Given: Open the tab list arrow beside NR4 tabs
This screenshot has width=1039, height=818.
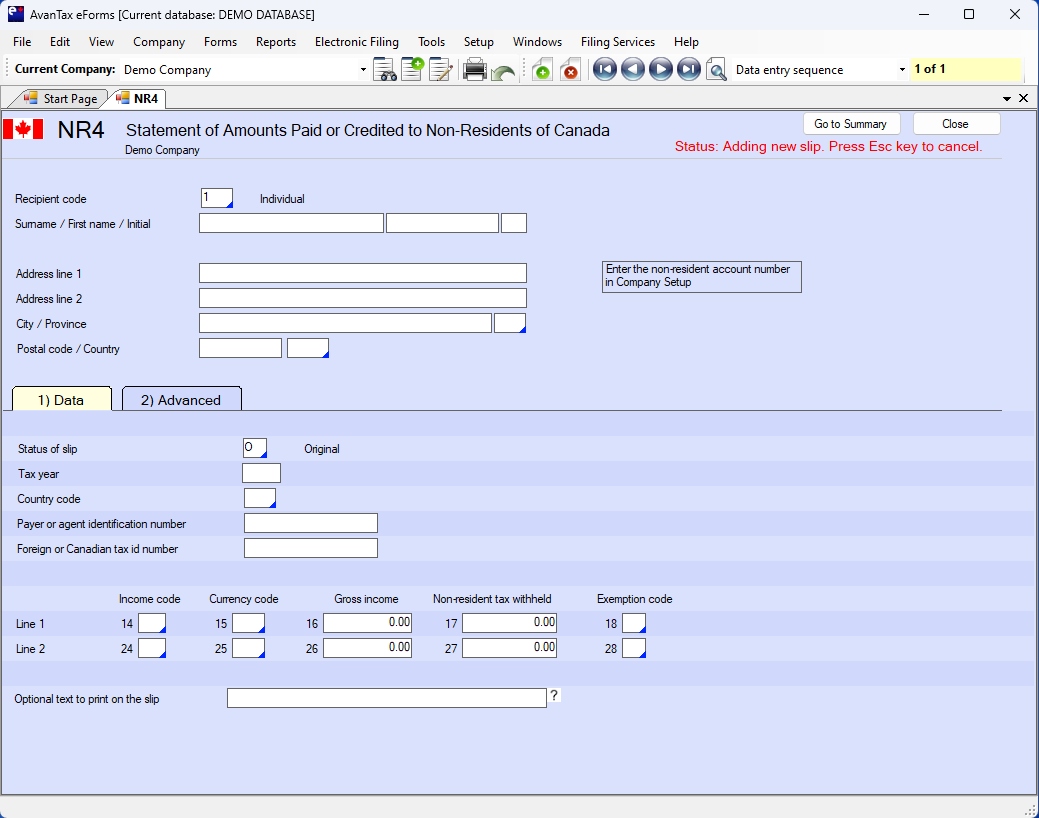Looking at the screenshot, I should [x=1007, y=99].
